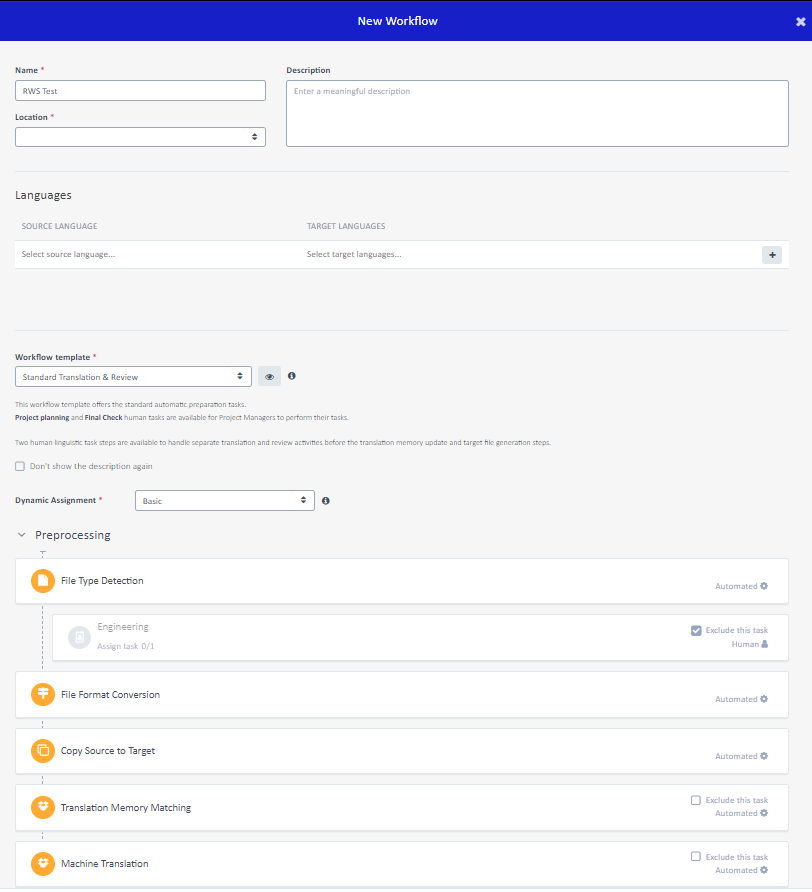The image size is (812, 892).
Task: Open the Workflow template dropdown
Action: (x=133, y=377)
